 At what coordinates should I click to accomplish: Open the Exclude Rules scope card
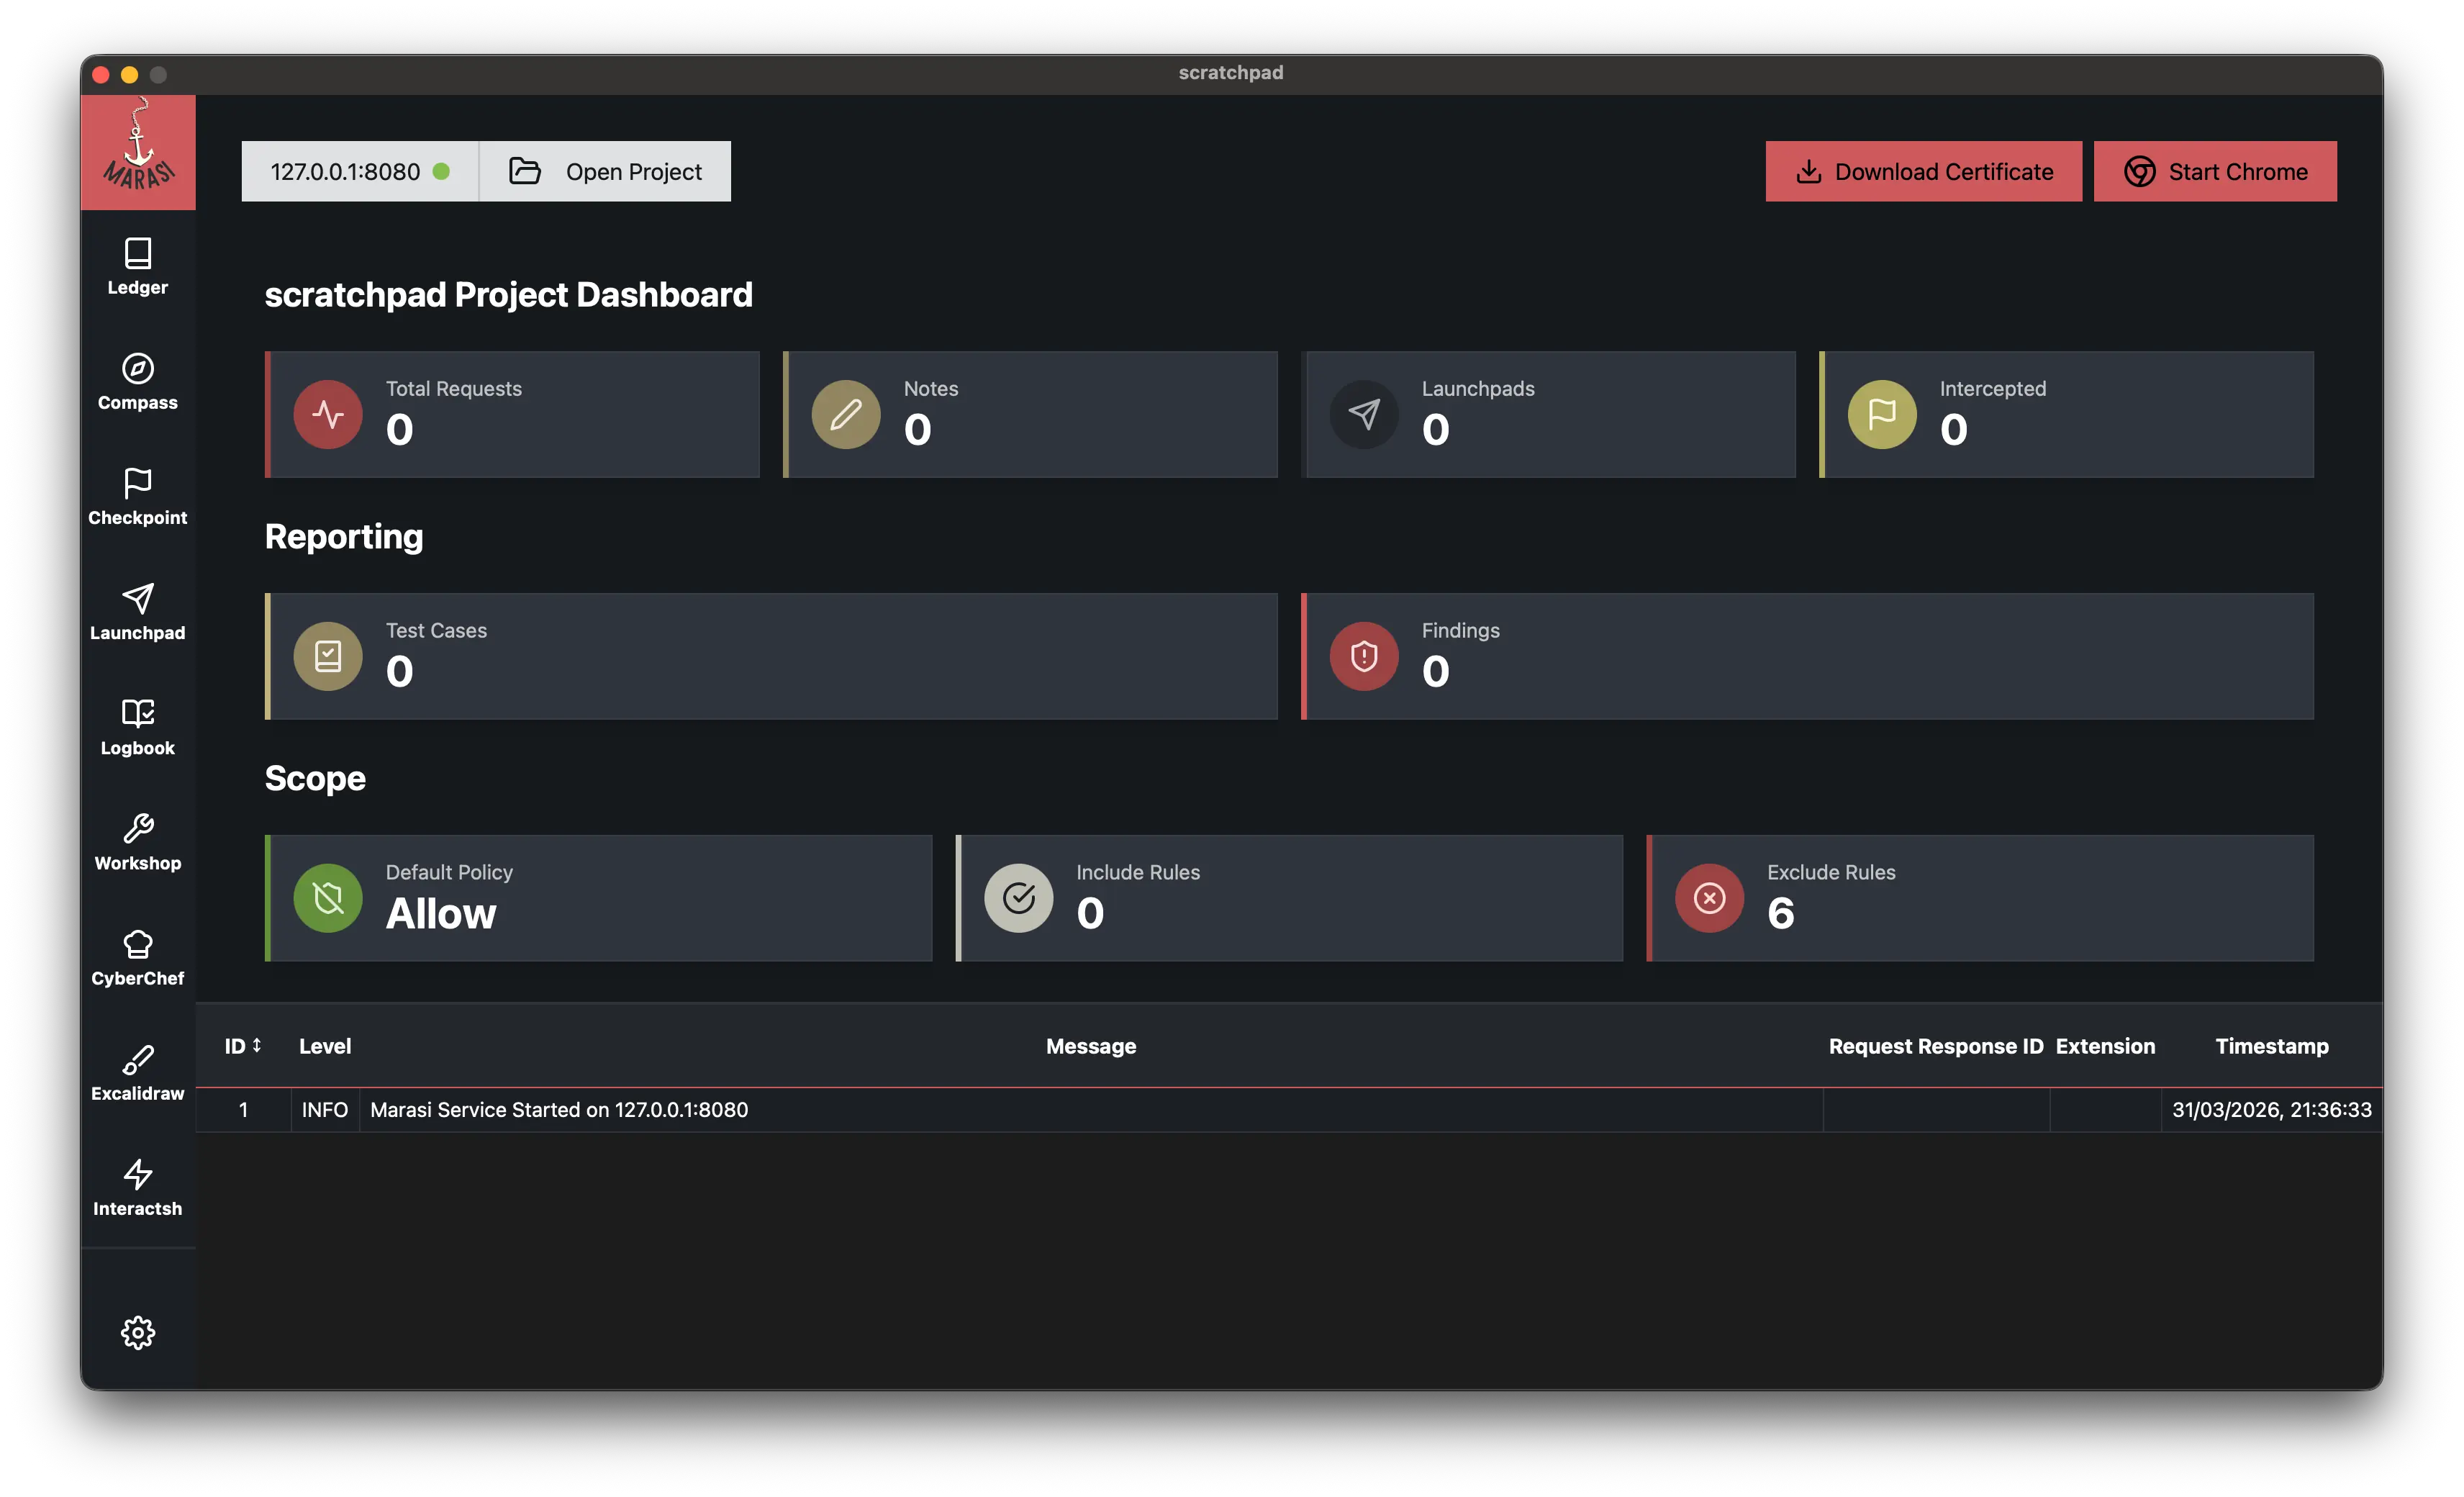tap(1980, 897)
